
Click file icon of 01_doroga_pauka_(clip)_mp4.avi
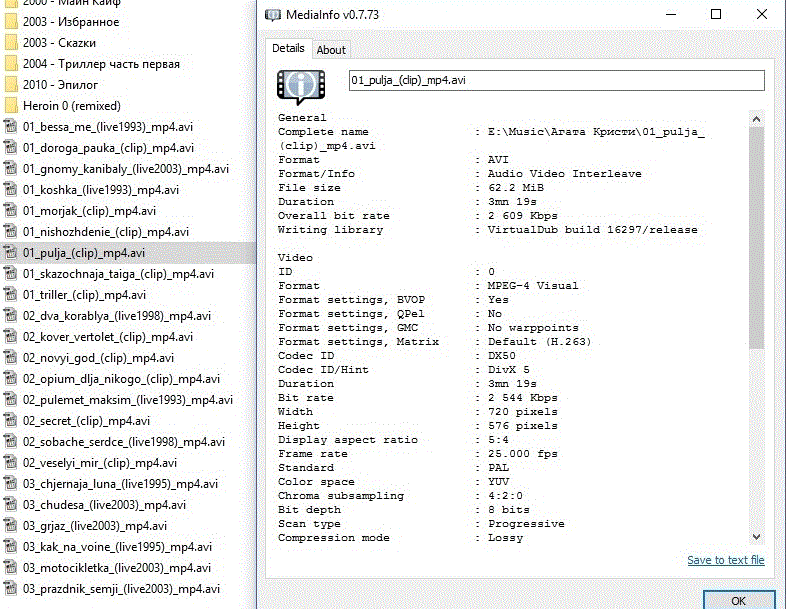(11, 148)
